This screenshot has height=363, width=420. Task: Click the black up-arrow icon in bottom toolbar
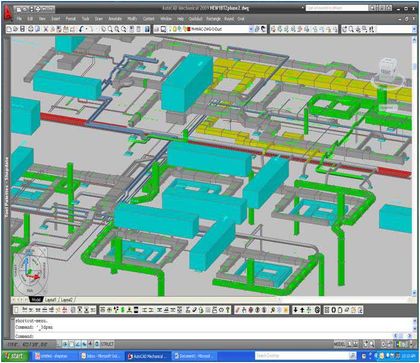click(303, 310)
